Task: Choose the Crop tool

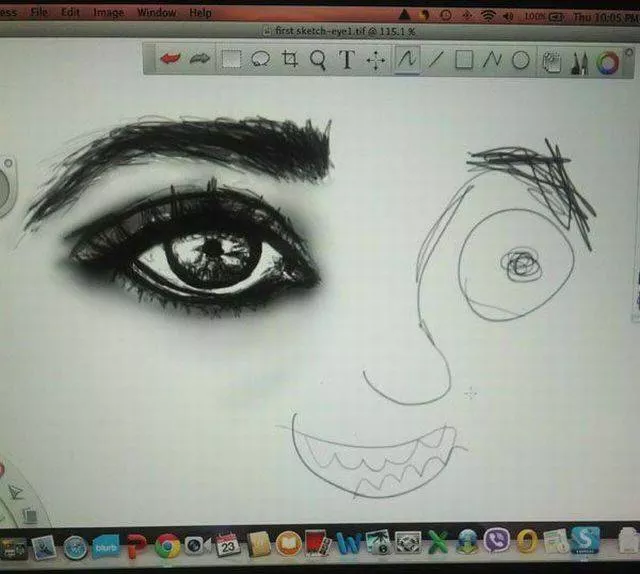Action: point(290,60)
